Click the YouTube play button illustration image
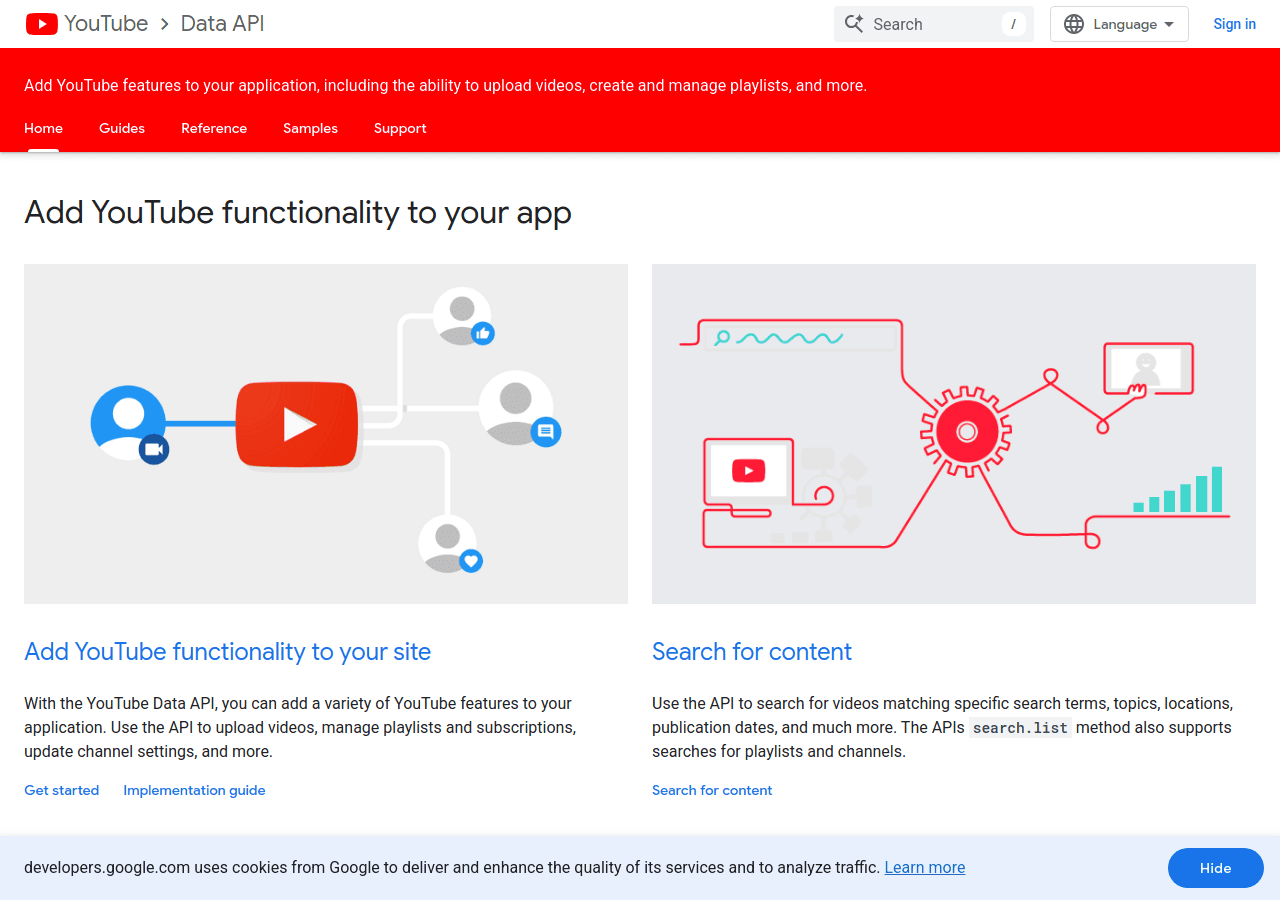This screenshot has height=900, width=1280. pos(326,434)
